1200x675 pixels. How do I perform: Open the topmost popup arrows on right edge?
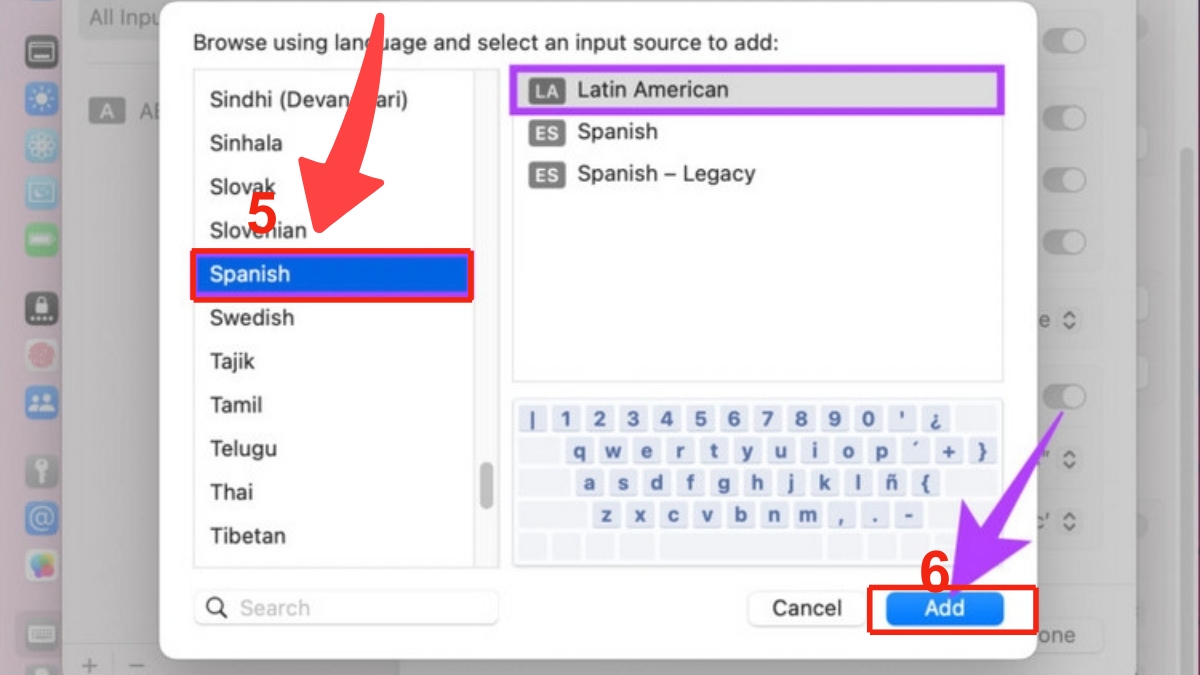(1069, 321)
